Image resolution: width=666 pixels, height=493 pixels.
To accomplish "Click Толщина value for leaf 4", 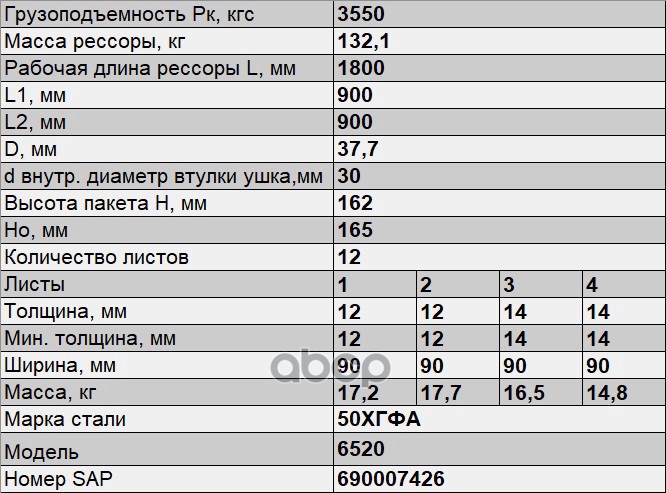I will tap(598, 312).
